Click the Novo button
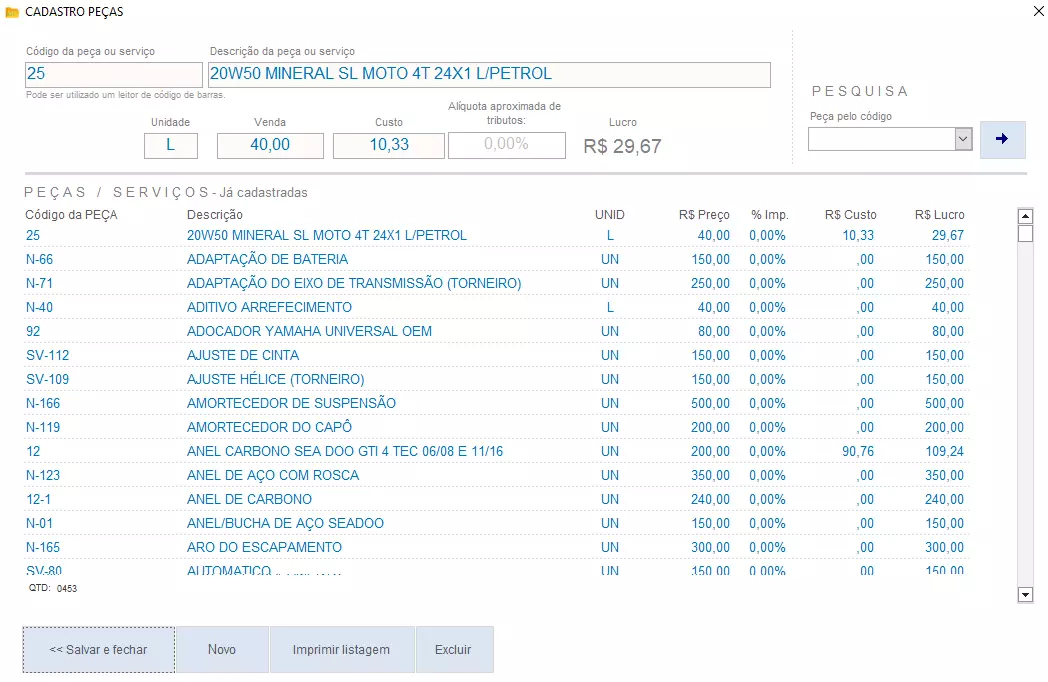The image size is (1048, 682). [222, 649]
